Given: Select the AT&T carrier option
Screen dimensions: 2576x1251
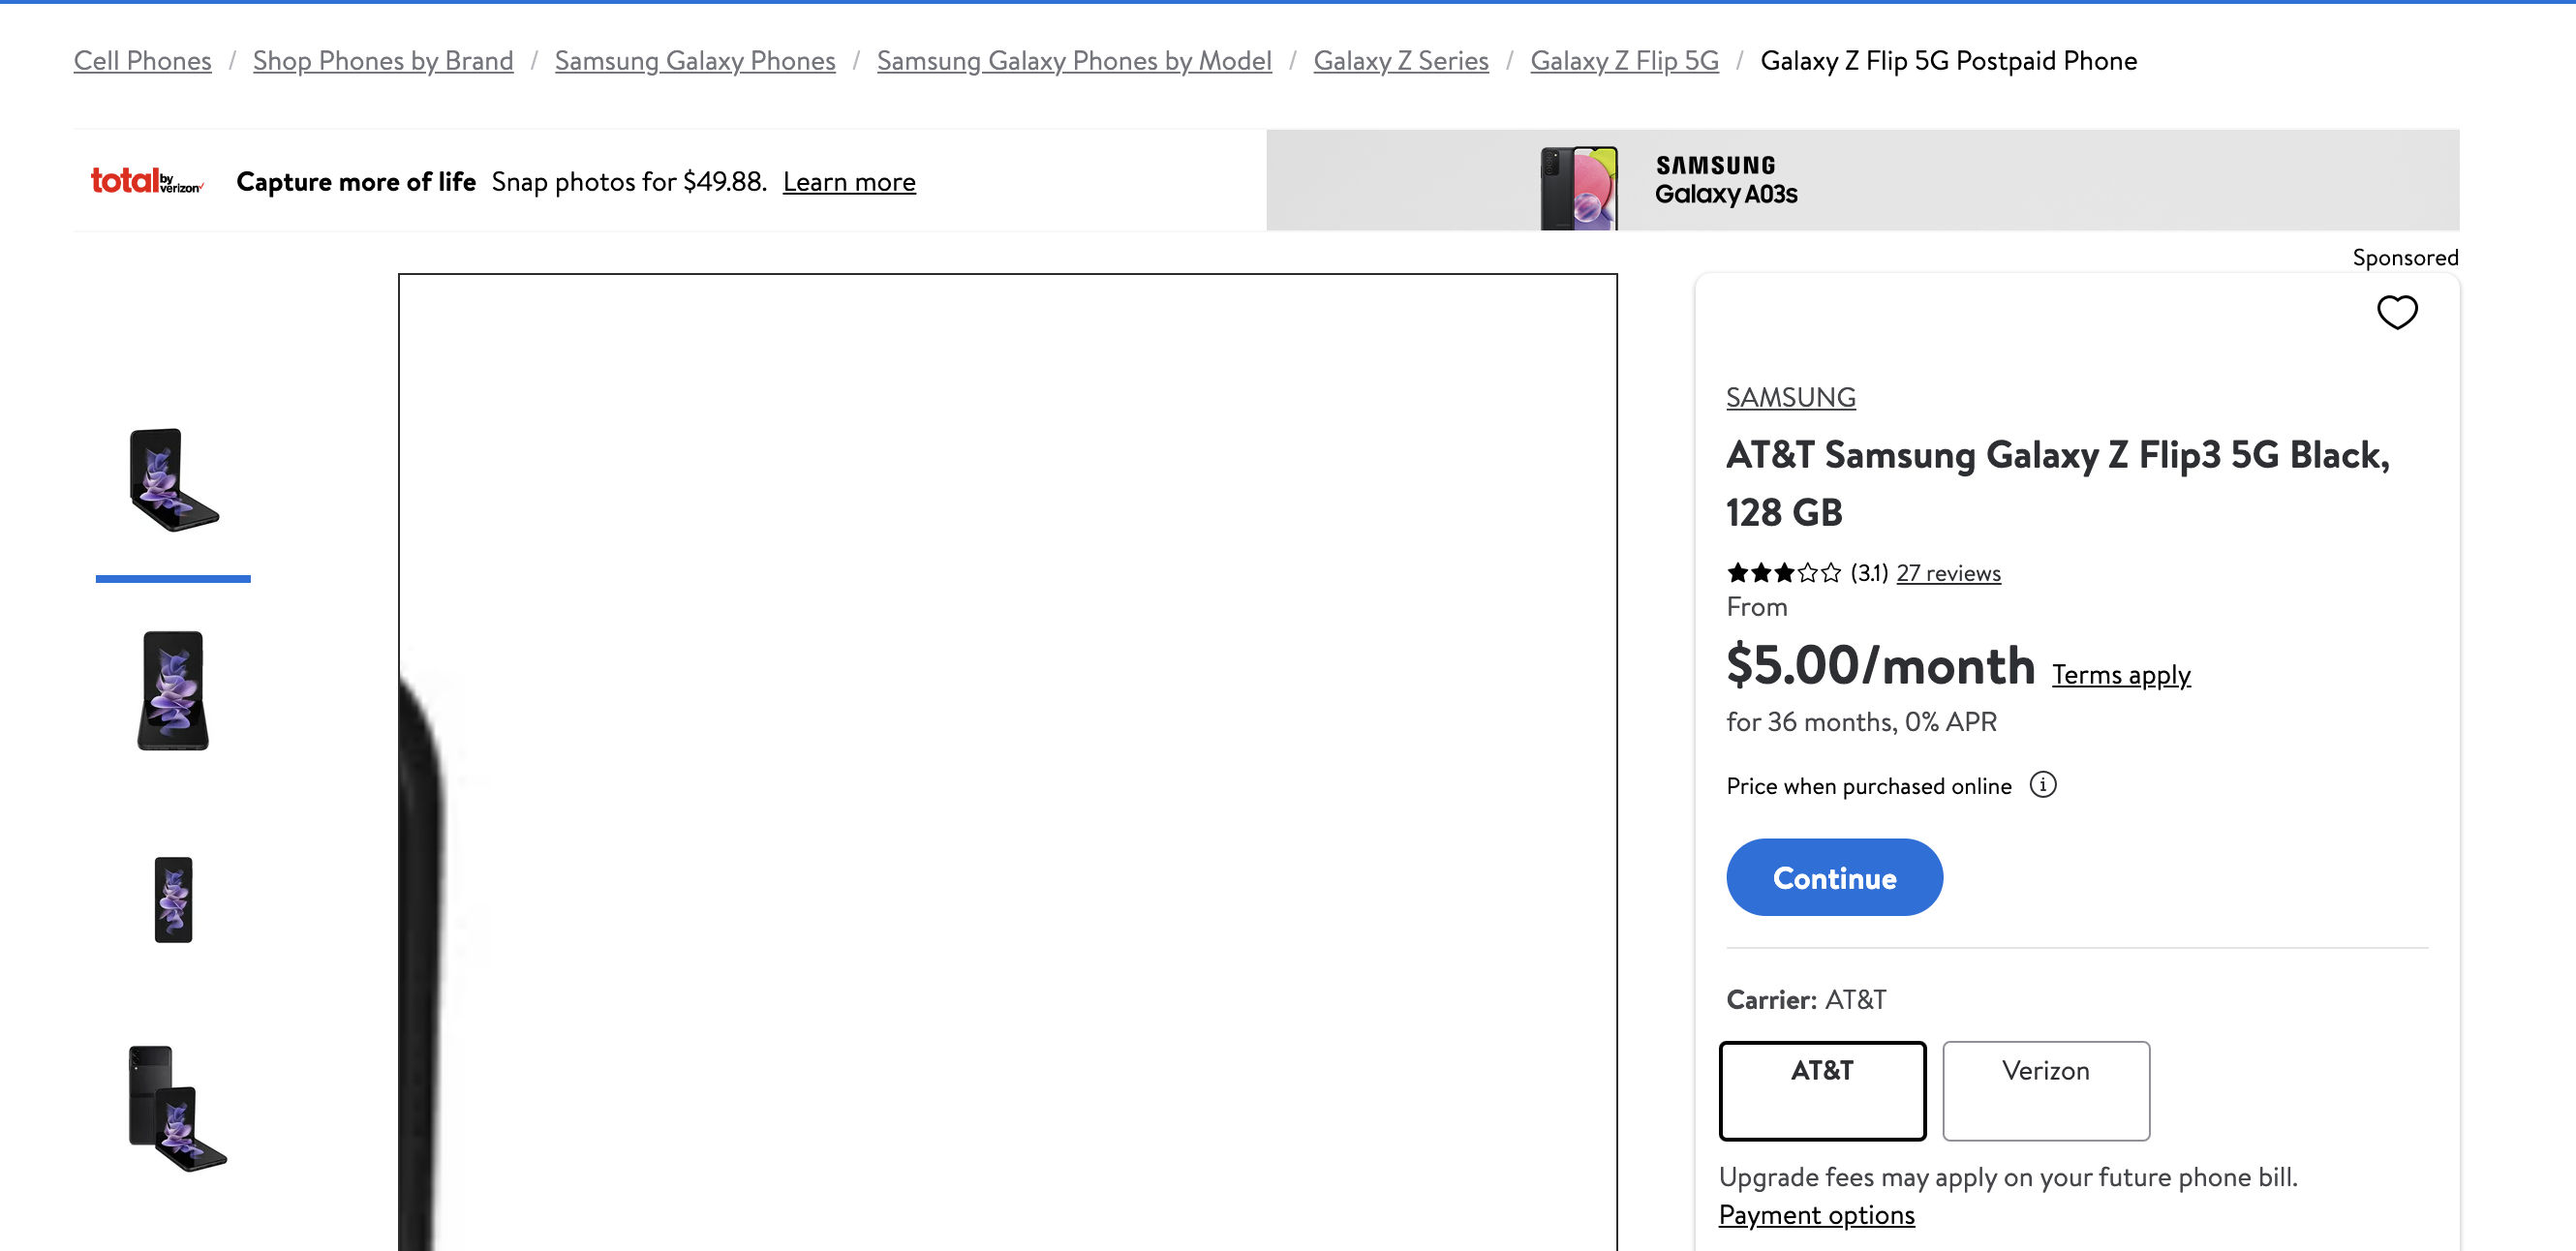Looking at the screenshot, I should pyautogui.click(x=1821, y=1089).
